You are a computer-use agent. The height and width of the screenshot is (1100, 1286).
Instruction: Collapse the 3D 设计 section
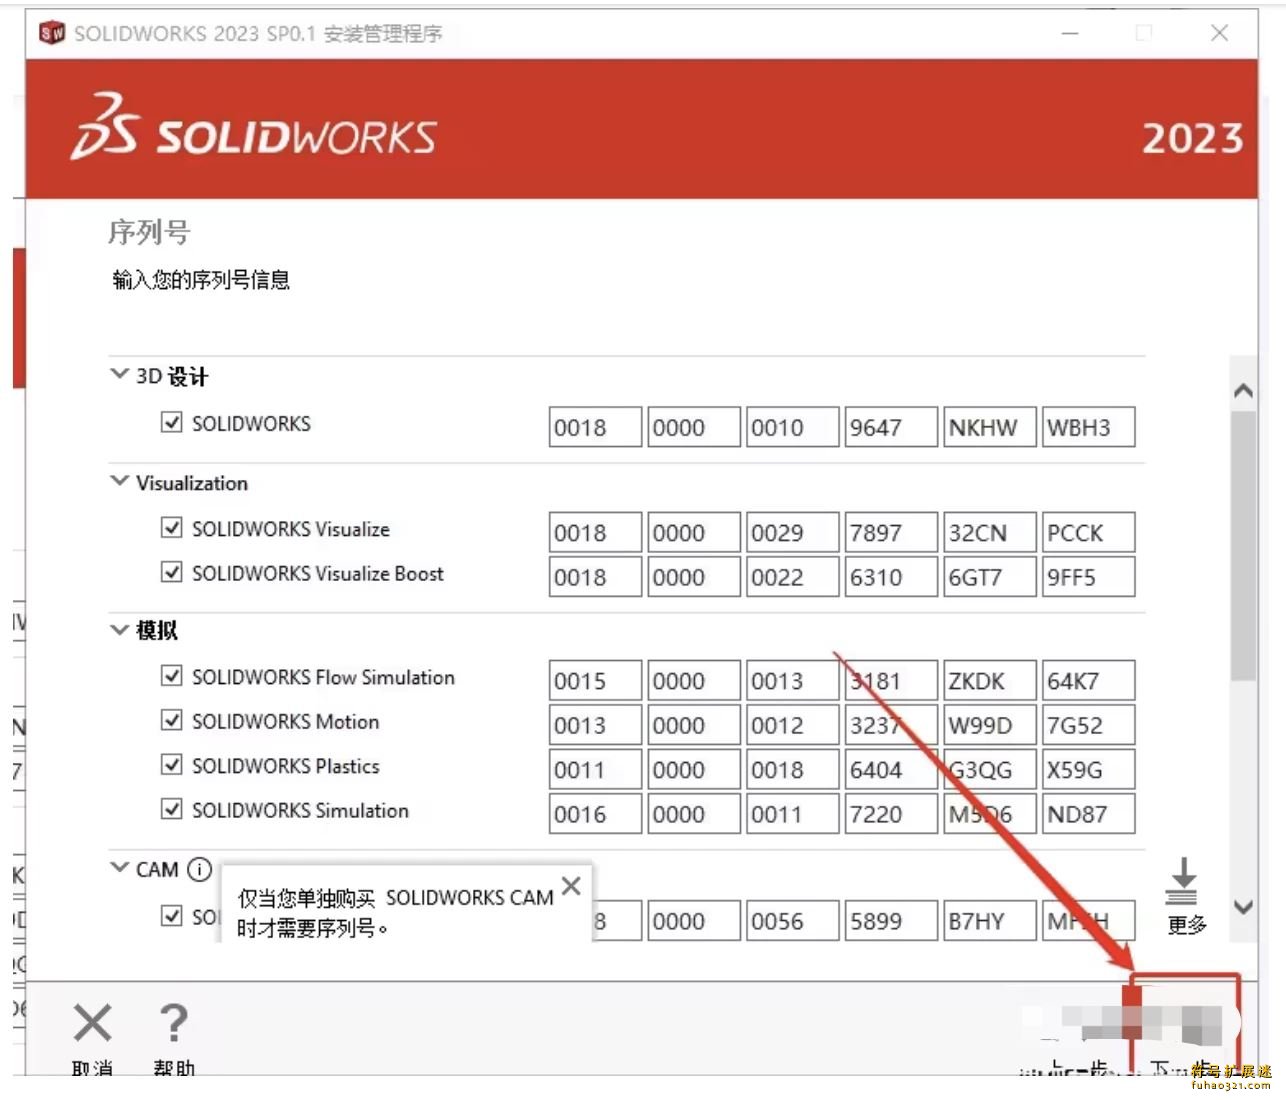[119, 375]
